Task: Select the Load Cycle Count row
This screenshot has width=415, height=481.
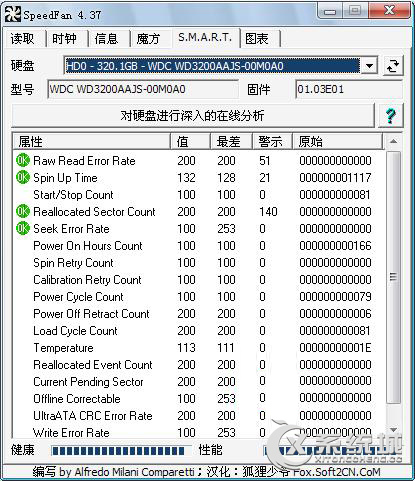Action: tap(199, 331)
